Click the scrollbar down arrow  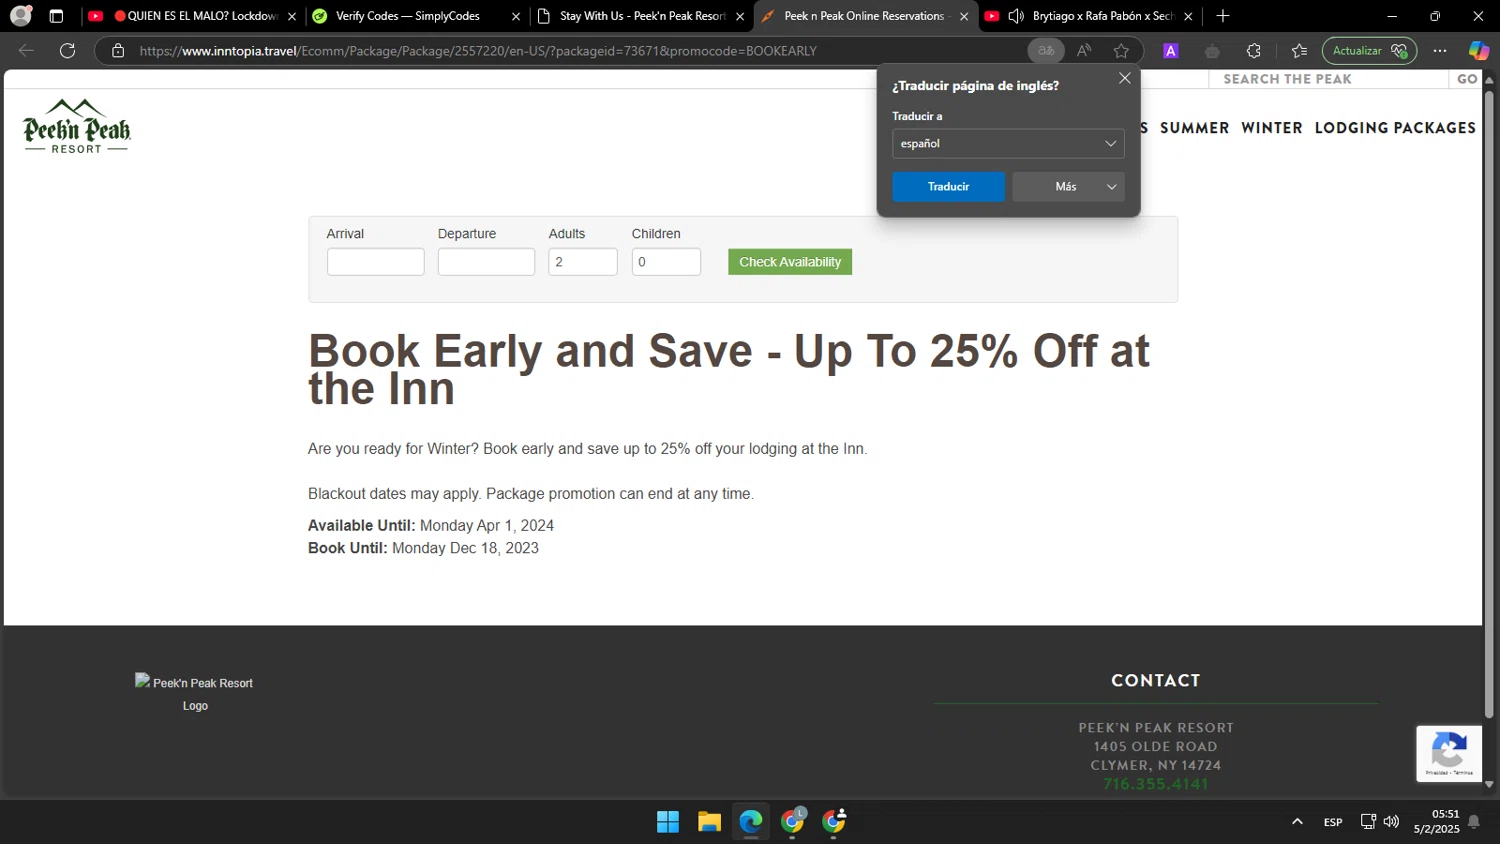[x=1489, y=785]
